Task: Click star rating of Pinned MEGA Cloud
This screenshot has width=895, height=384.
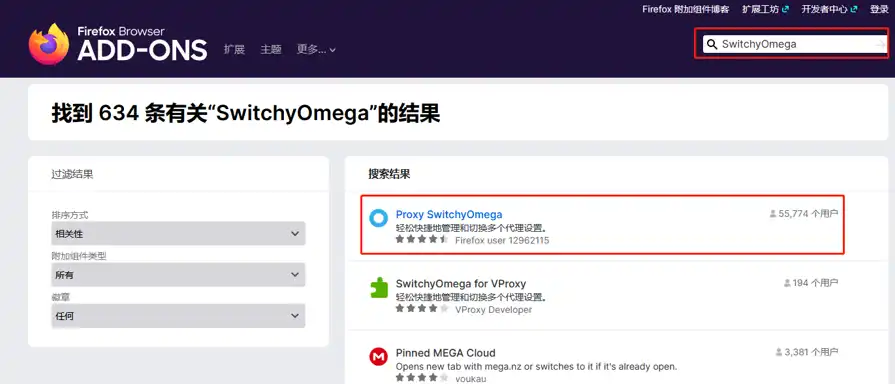Action: (x=422, y=378)
